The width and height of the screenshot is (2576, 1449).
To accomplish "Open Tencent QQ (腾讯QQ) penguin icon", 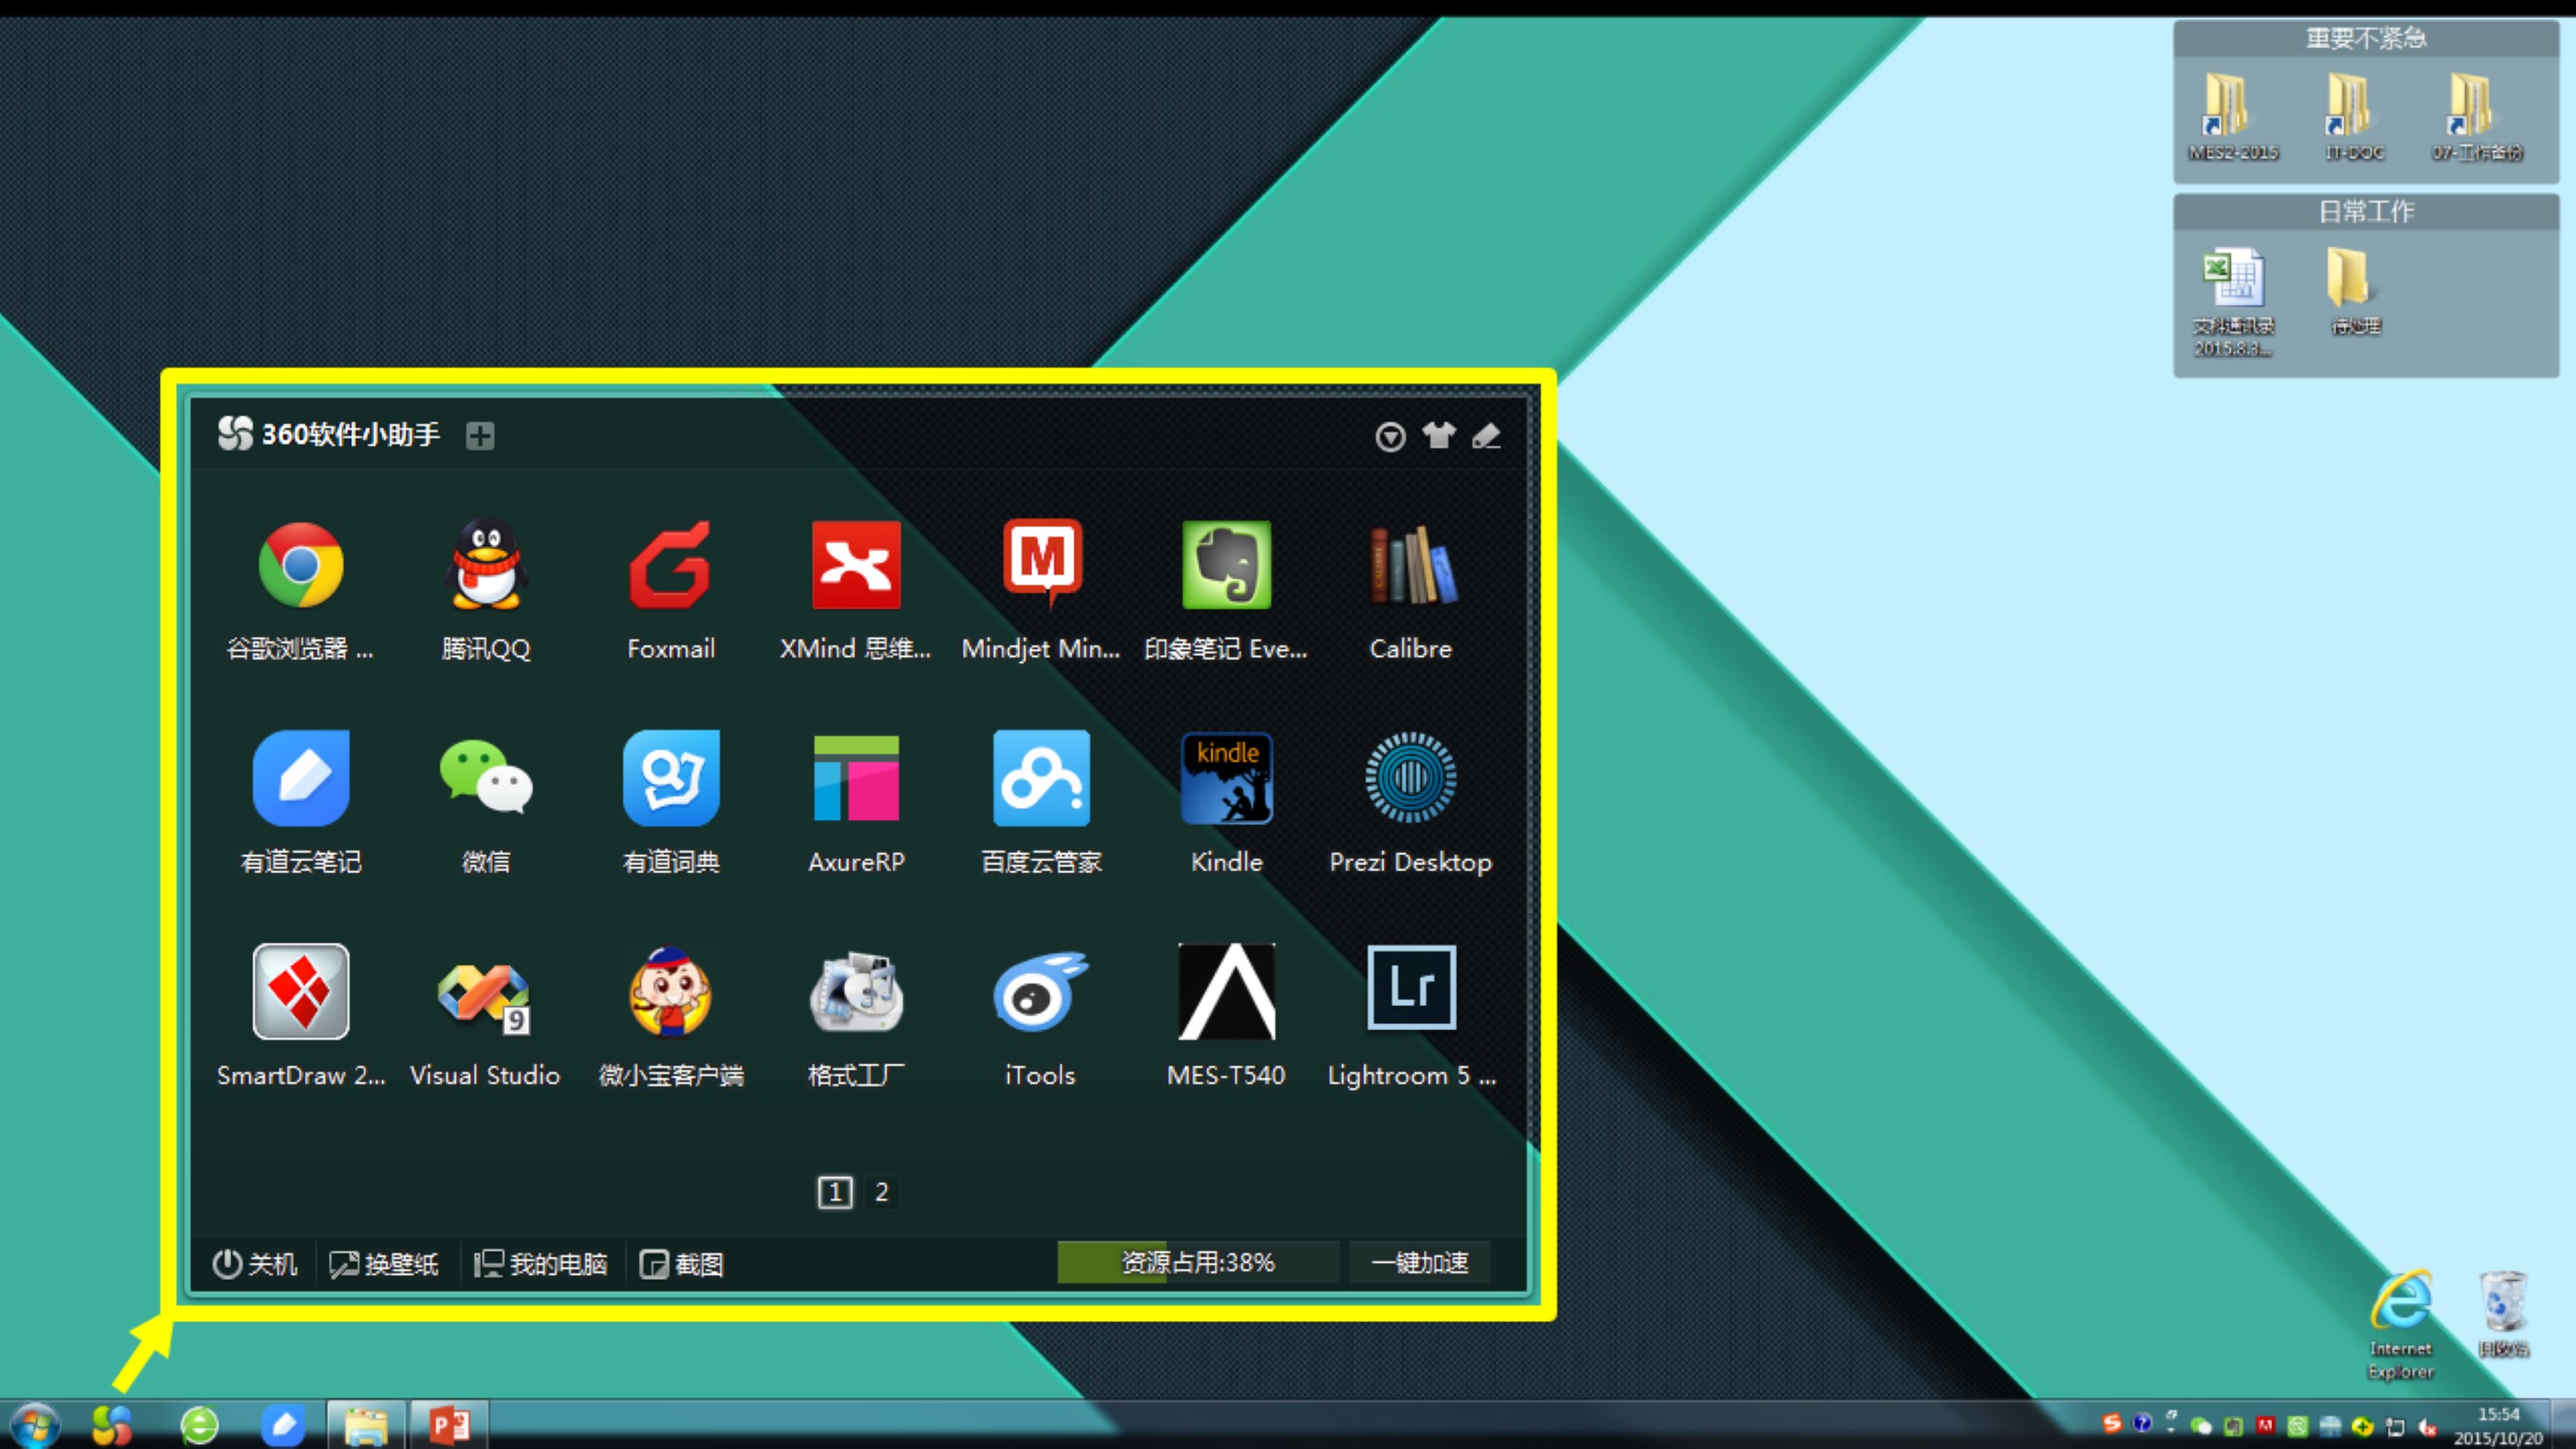I will point(486,565).
